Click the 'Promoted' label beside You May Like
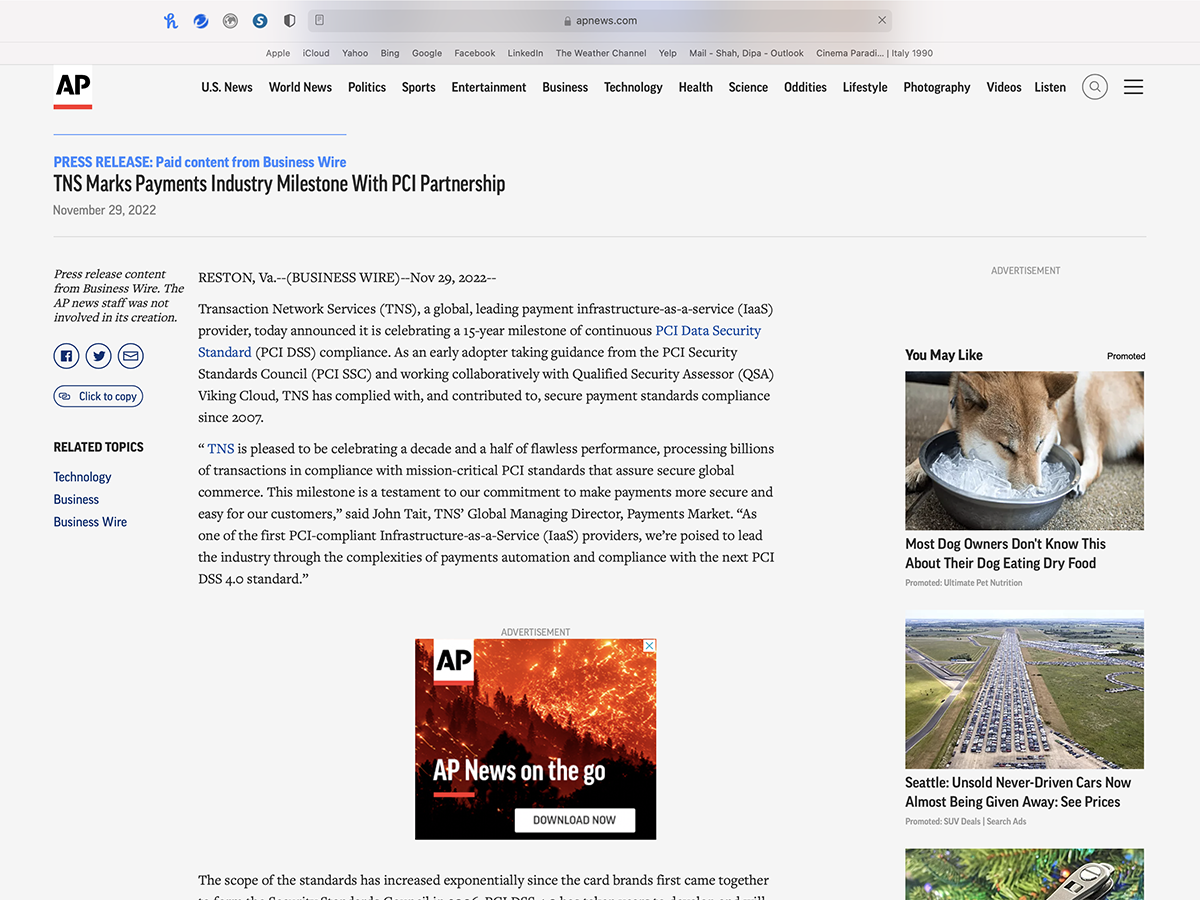The image size is (1200, 900). [x=1126, y=356]
